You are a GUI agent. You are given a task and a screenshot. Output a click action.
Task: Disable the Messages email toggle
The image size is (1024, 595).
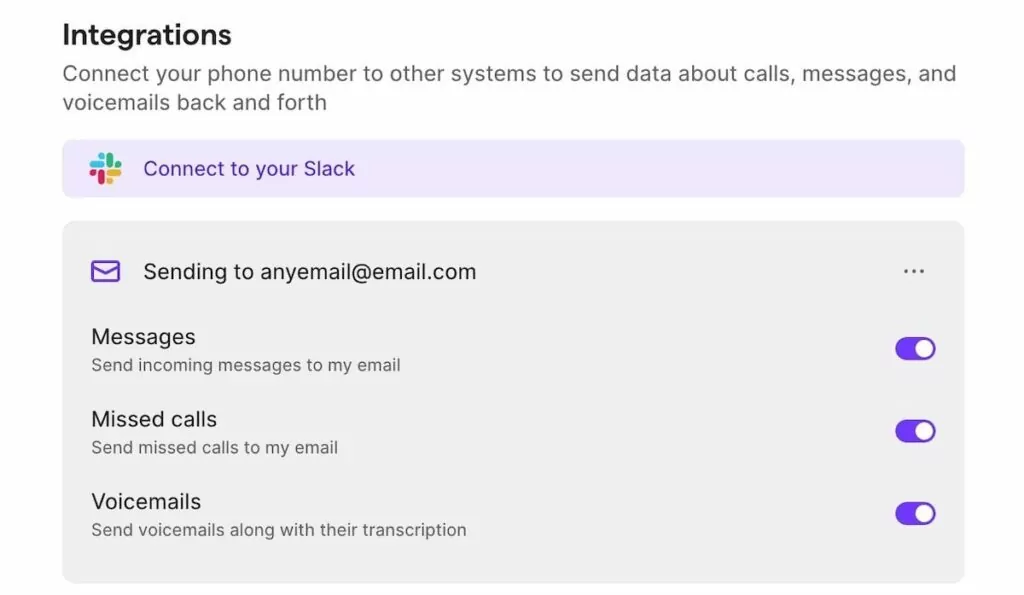(x=915, y=348)
